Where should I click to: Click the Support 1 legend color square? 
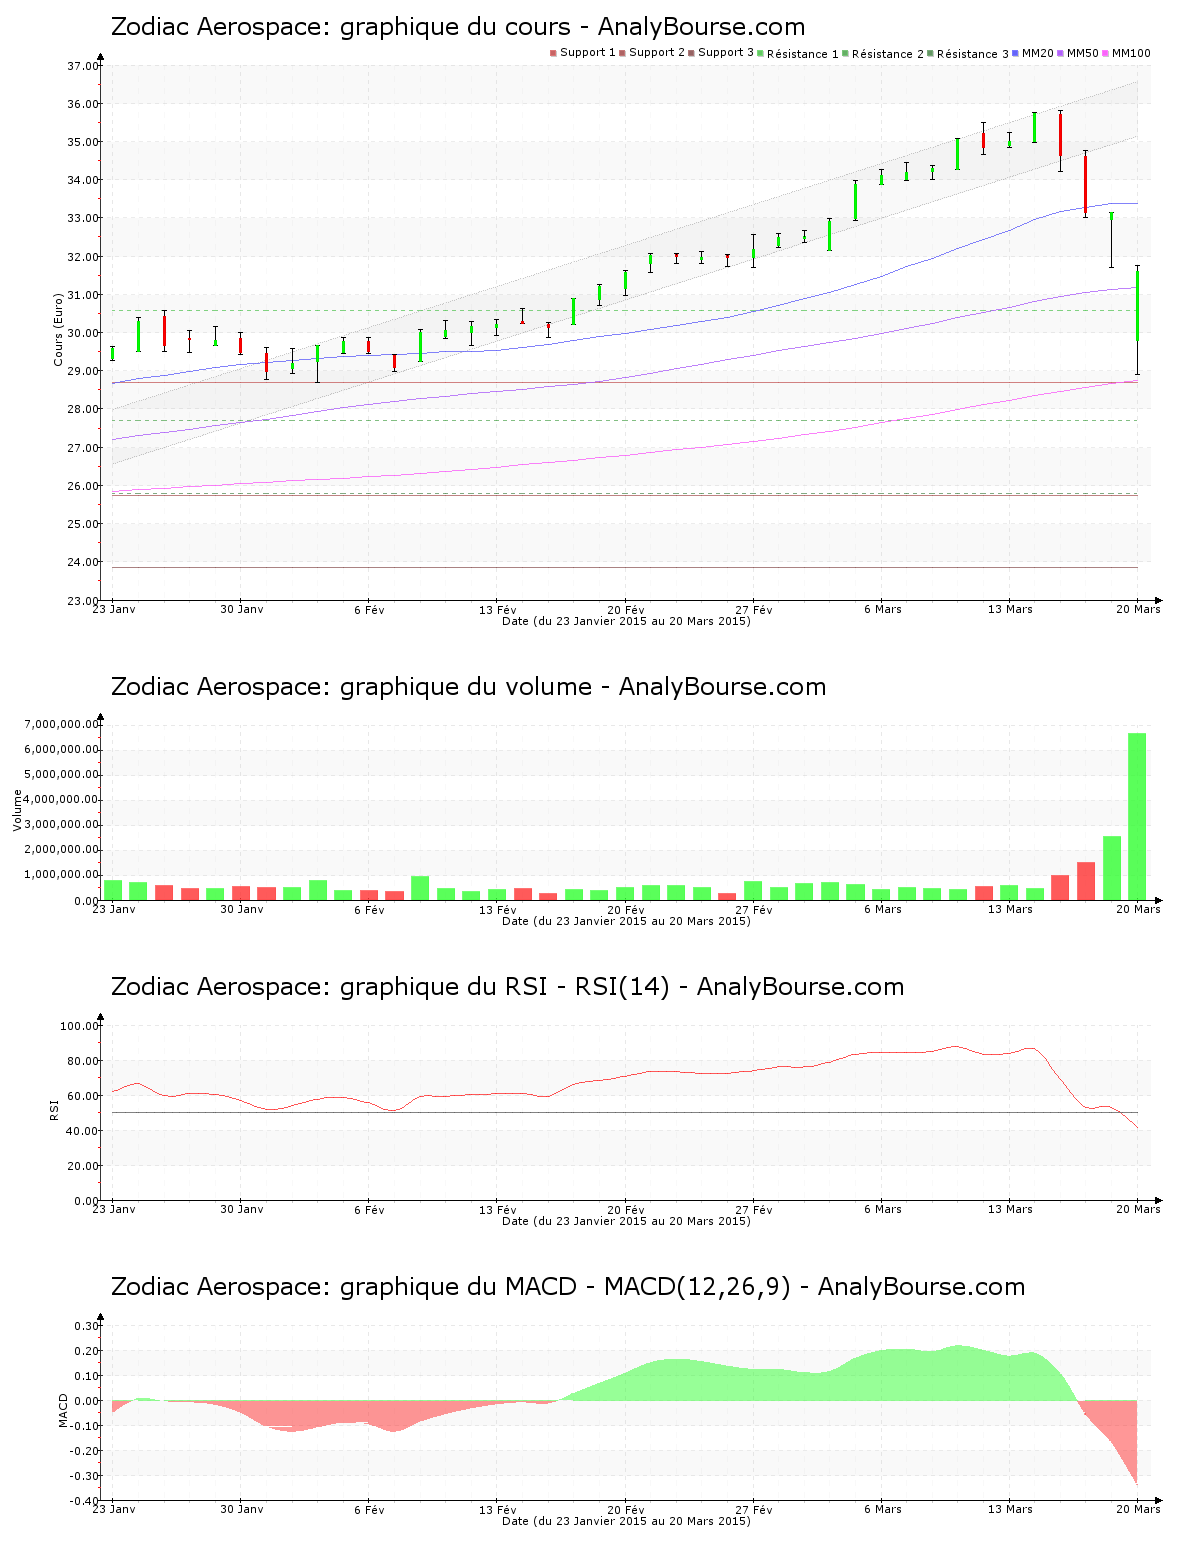(x=553, y=53)
